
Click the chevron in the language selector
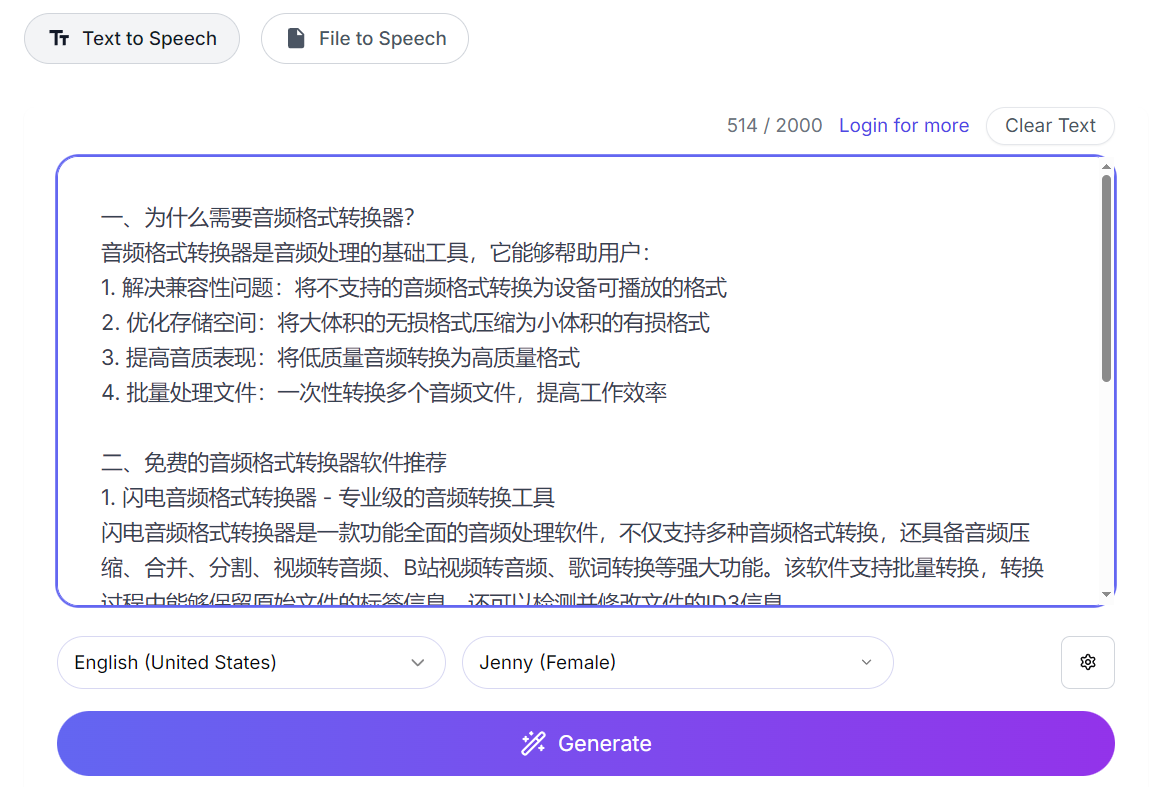(x=418, y=662)
